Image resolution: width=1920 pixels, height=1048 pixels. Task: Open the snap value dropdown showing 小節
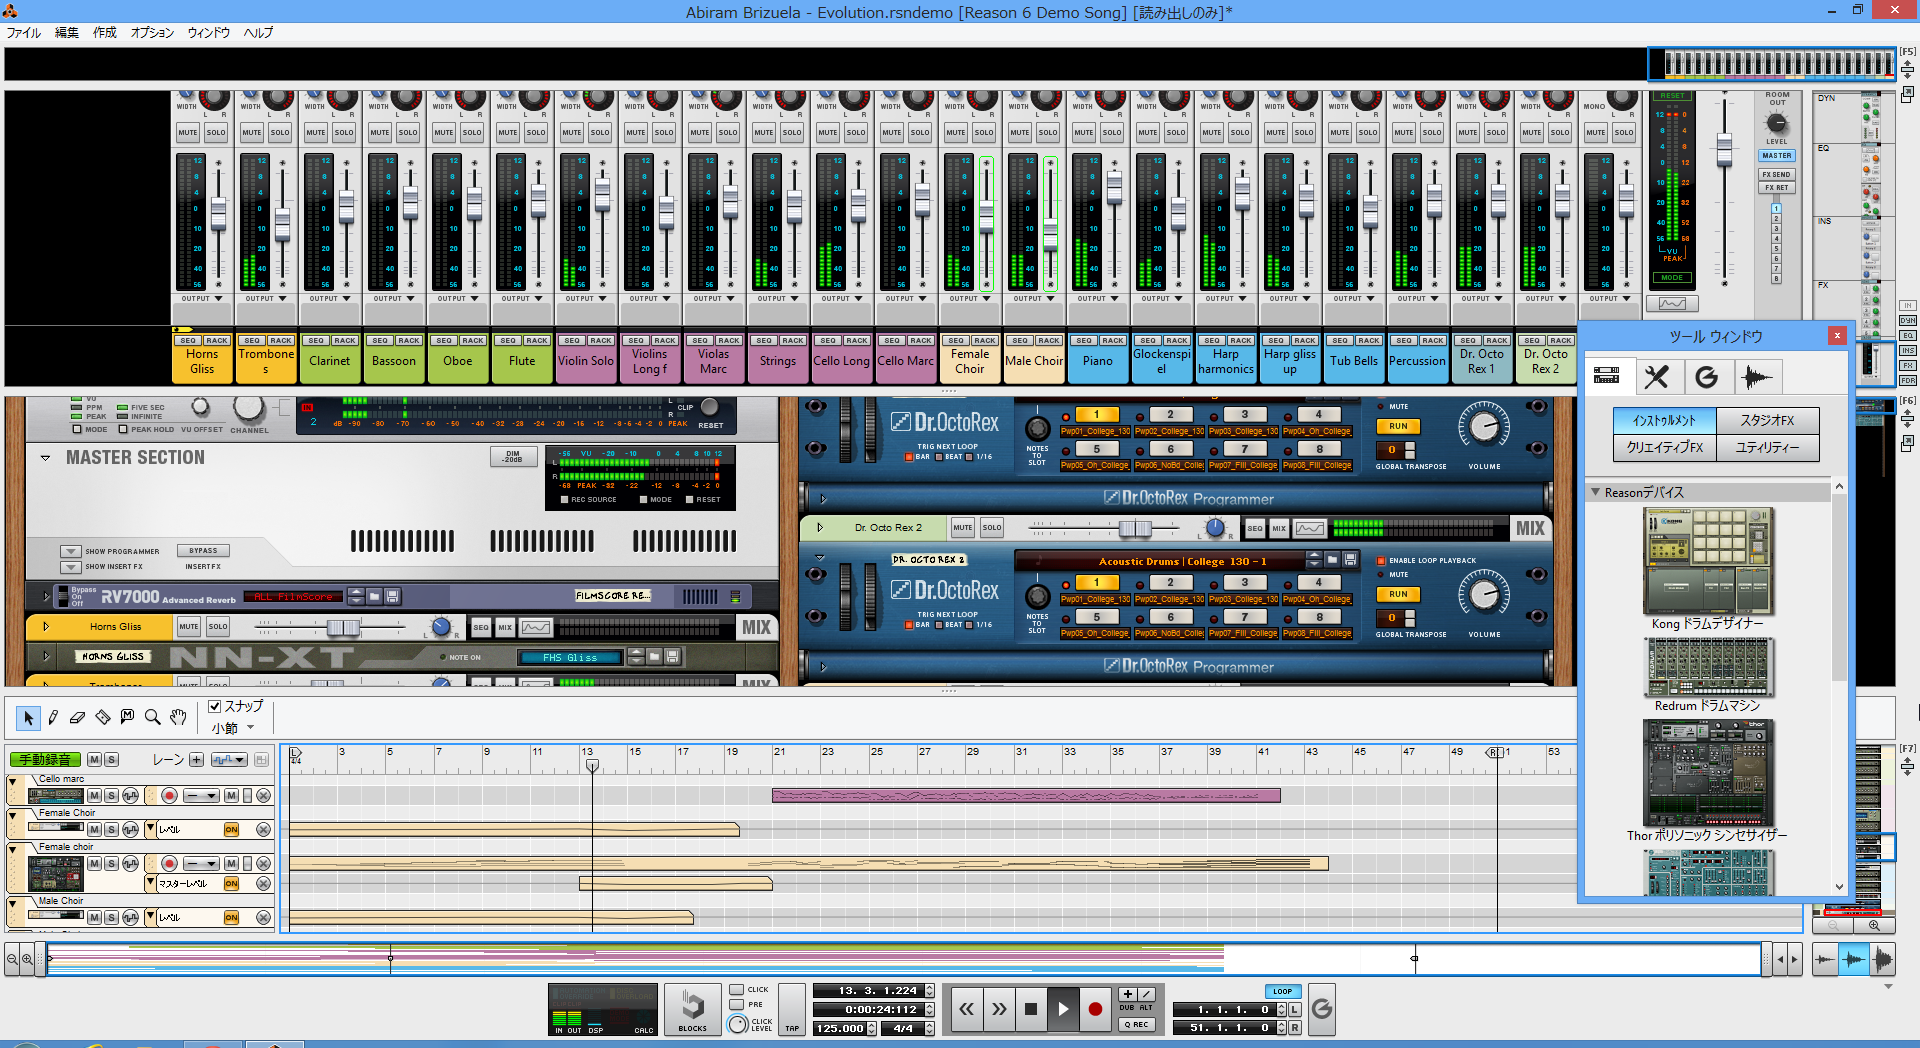tap(233, 728)
